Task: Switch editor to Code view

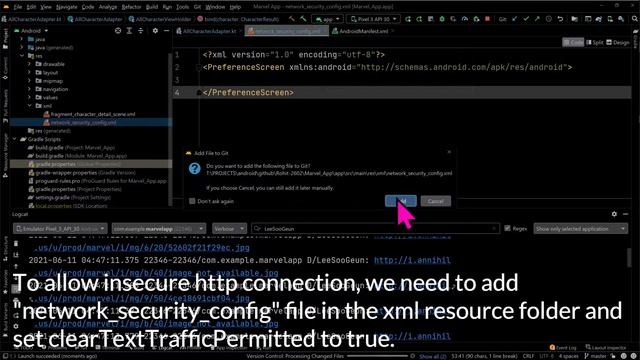Action: click(x=573, y=42)
